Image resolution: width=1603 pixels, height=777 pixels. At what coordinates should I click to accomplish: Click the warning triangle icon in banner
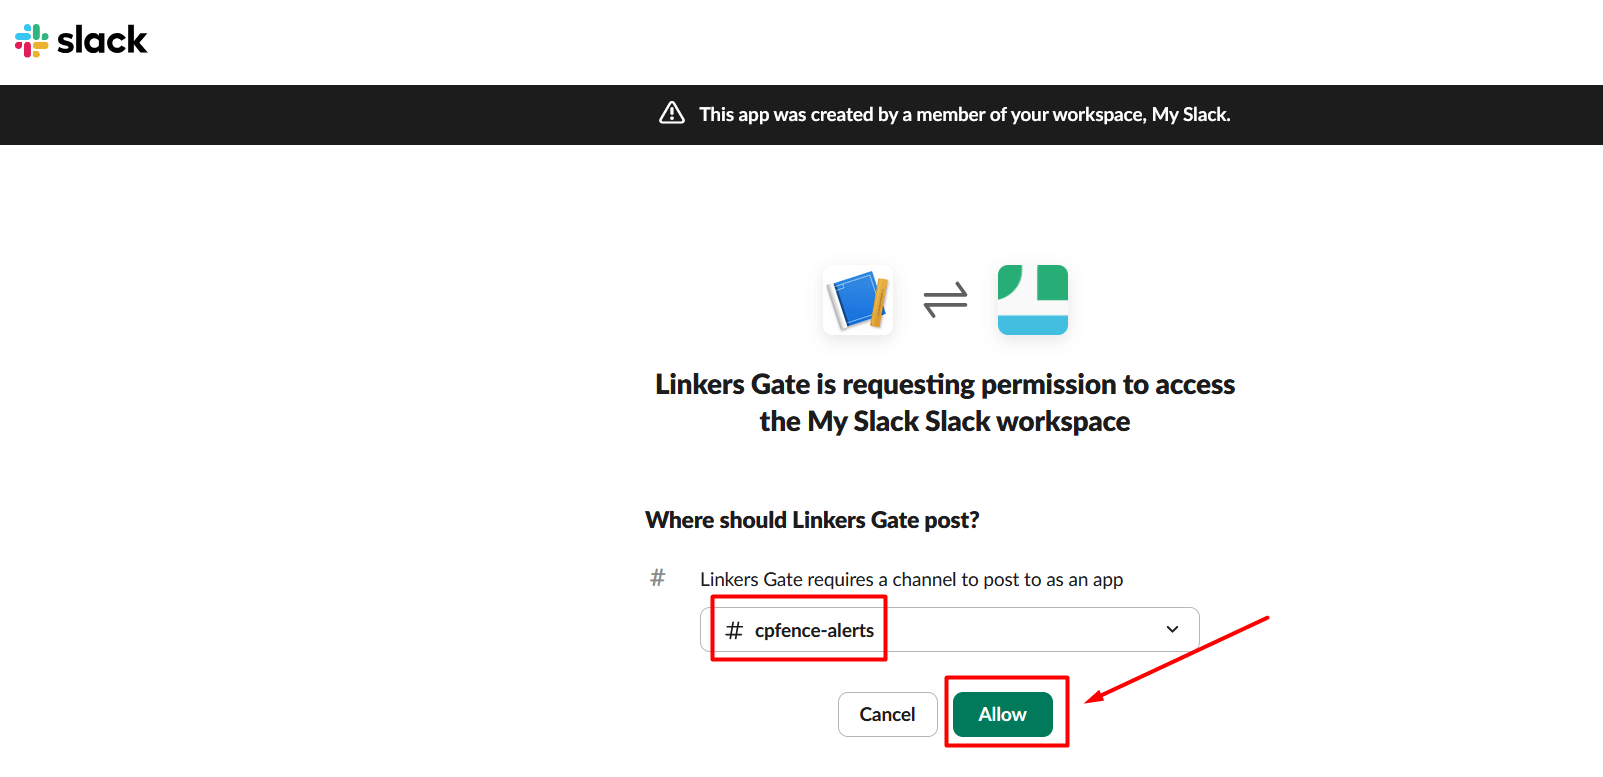pyautogui.click(x=672, y=113)
